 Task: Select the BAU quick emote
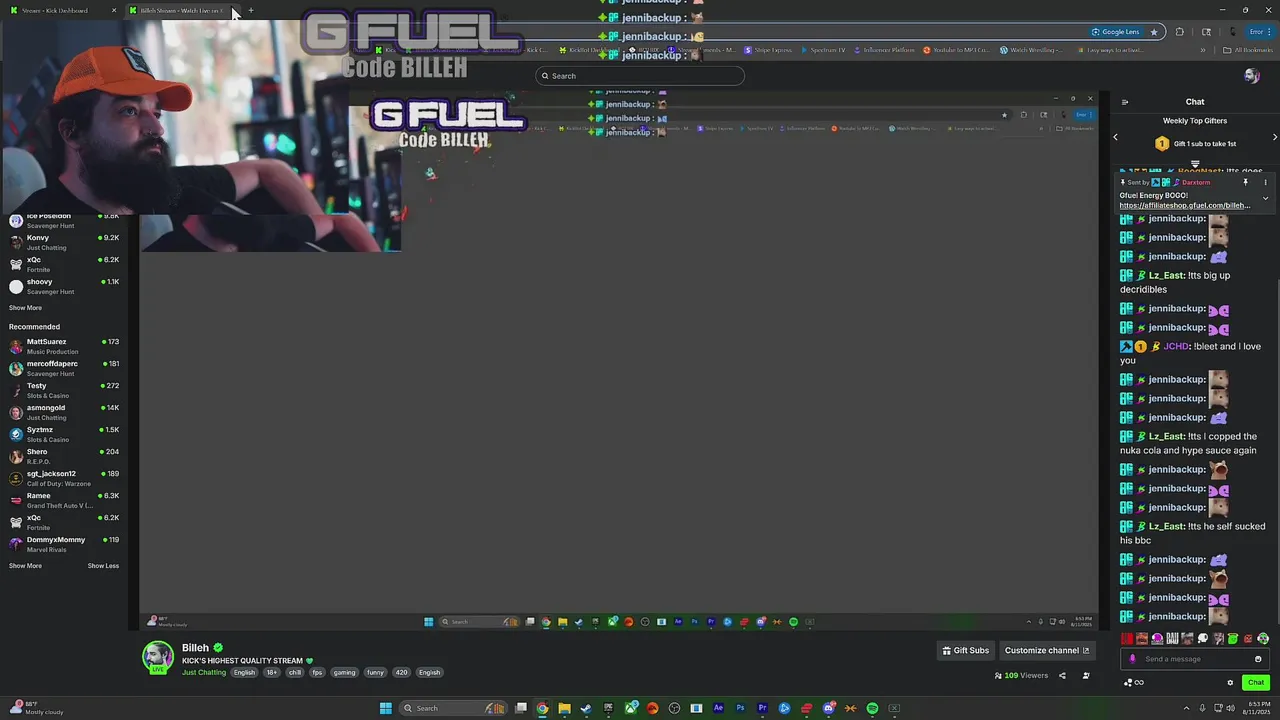pos(1172,639)
